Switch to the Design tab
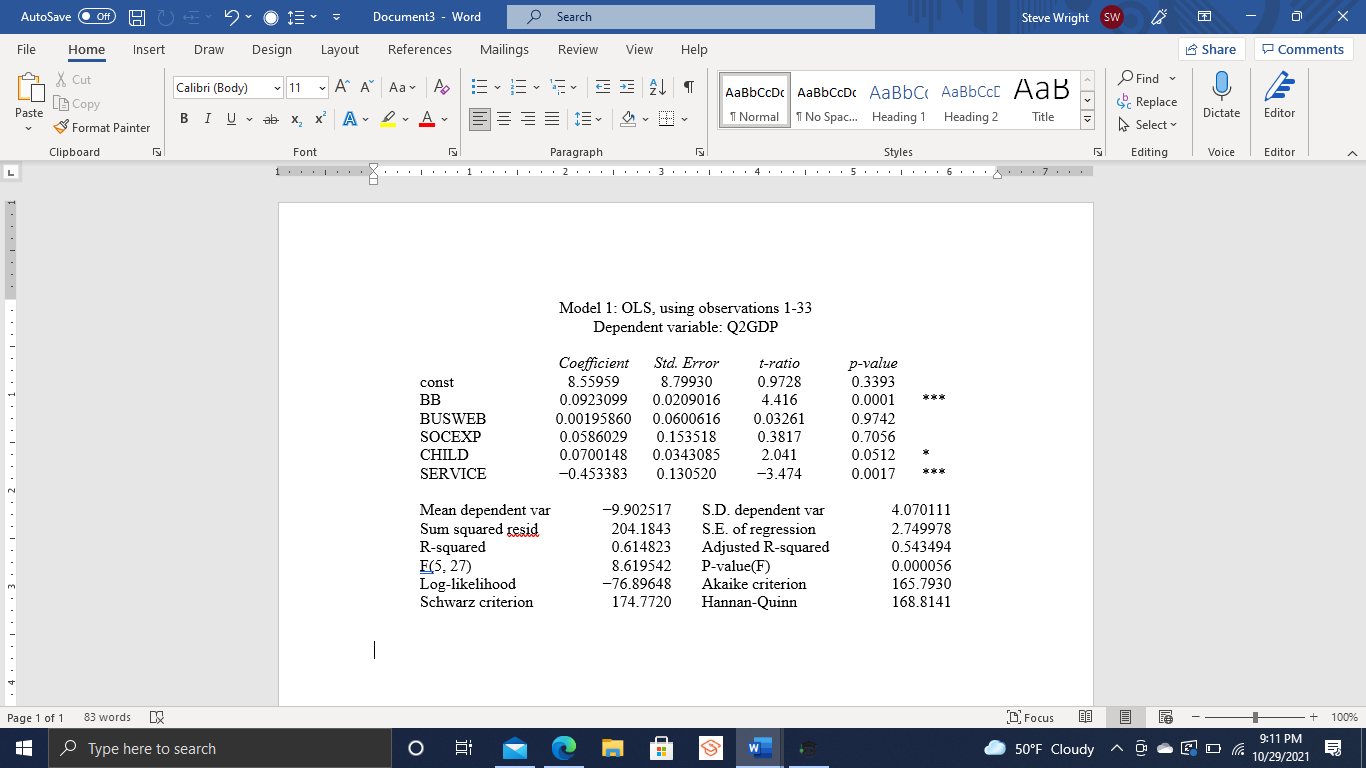Image resolution: width=1366 pixels, height=768 pixels. (x=272, y=49)
